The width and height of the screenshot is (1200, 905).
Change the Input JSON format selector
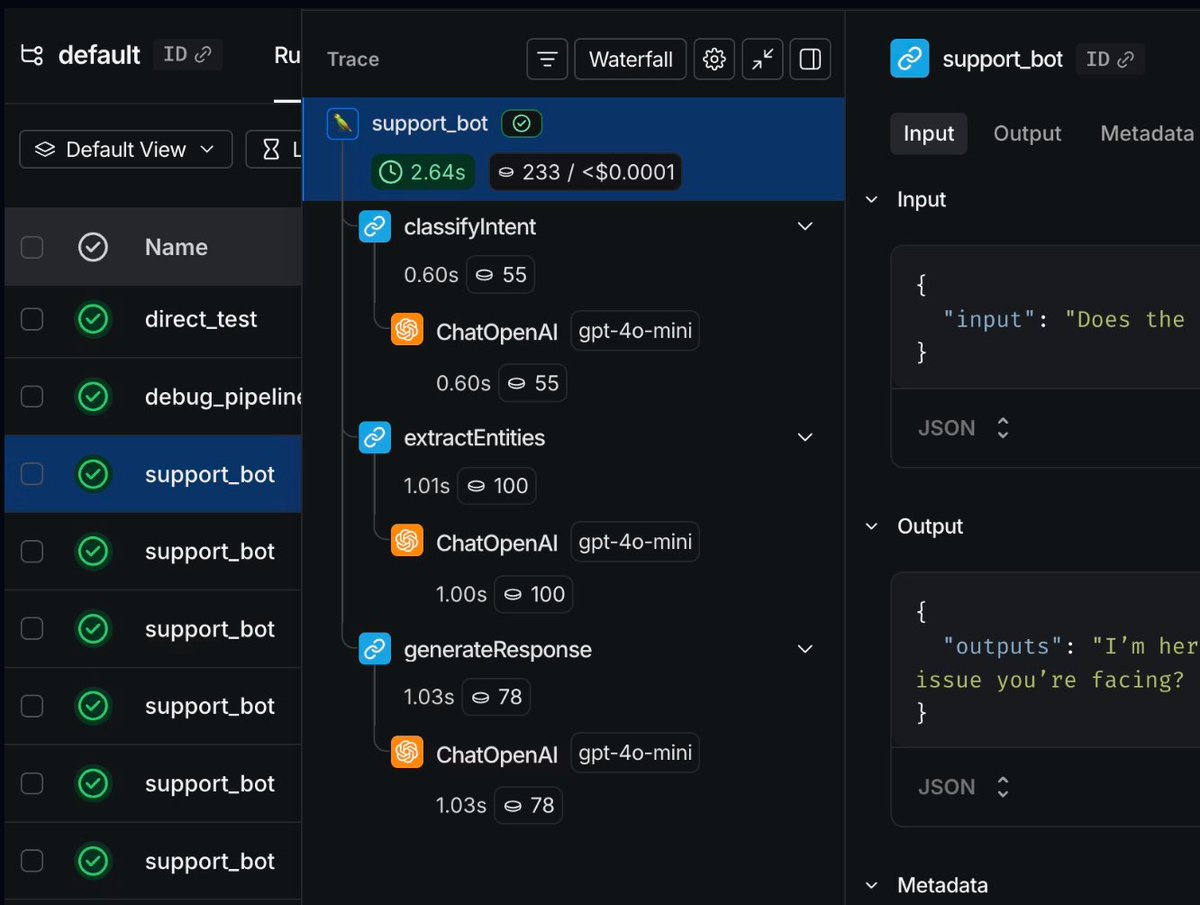point(961,428)
